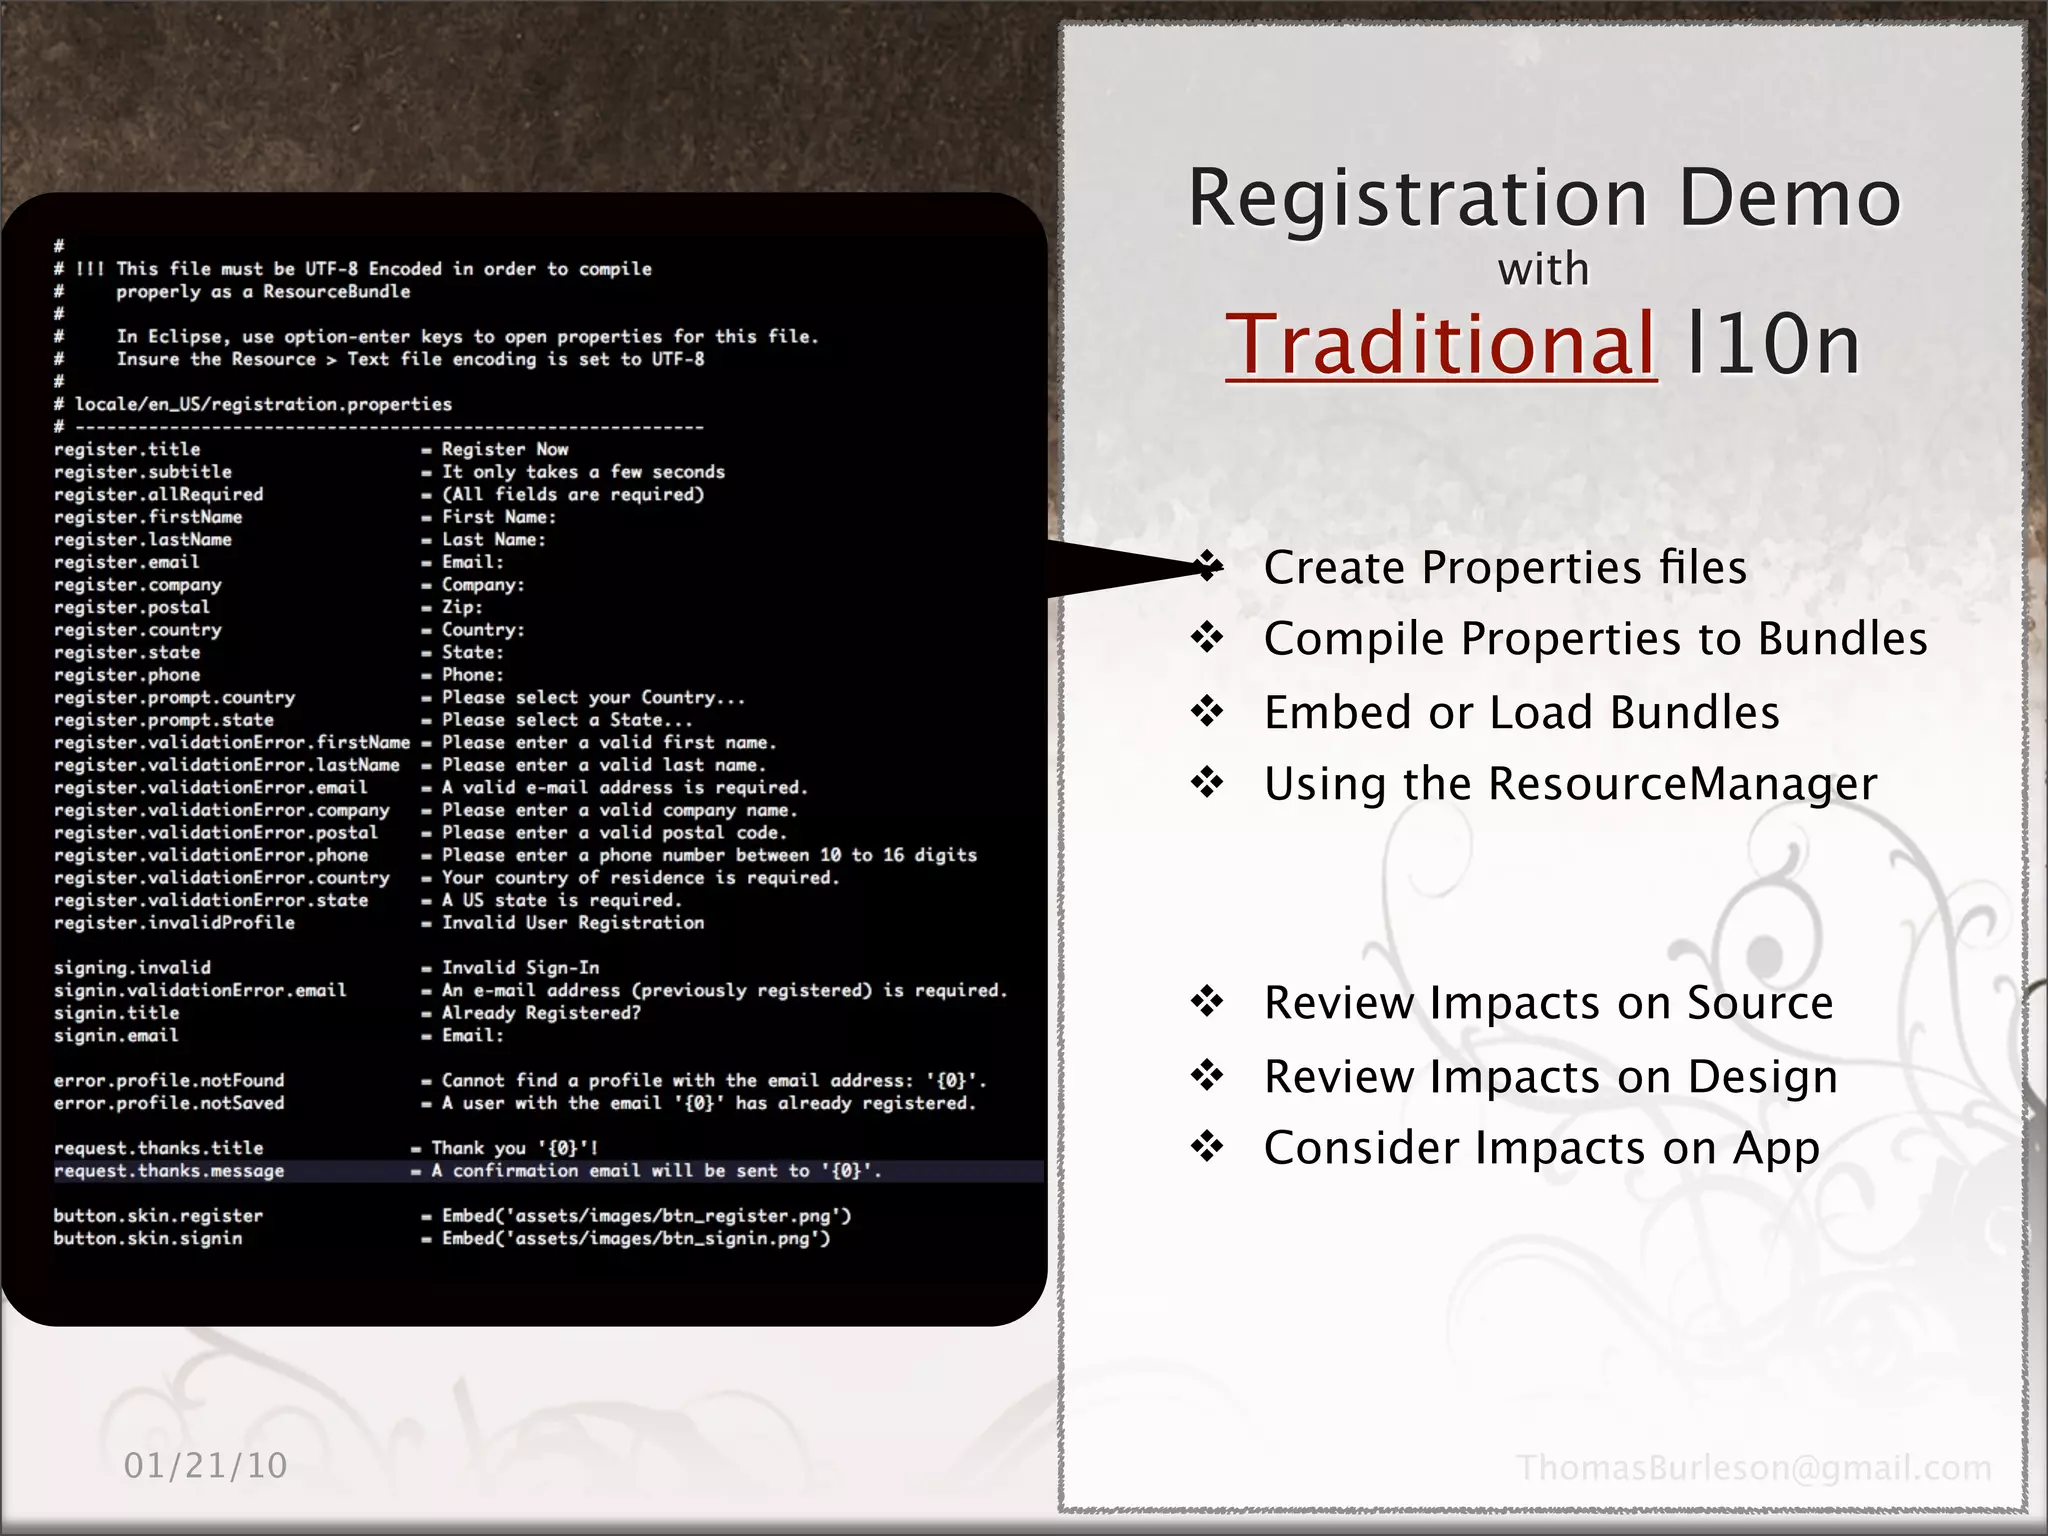Click the 'It only takes a few seconds' value
This screenshot has width=2048, height=1536.
[583, 472]
